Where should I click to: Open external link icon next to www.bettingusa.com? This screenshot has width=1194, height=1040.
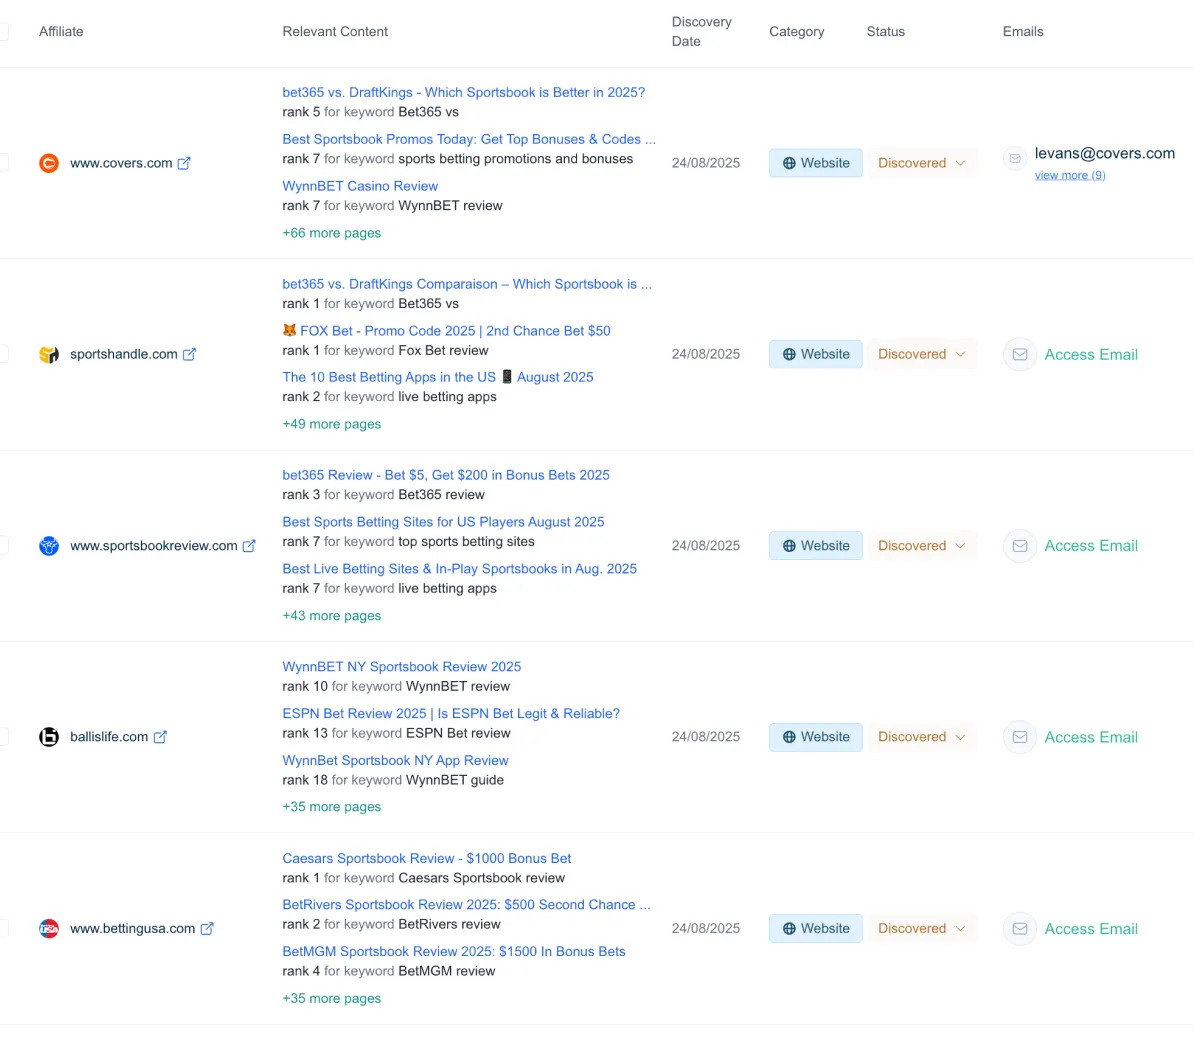coord(207,928)
